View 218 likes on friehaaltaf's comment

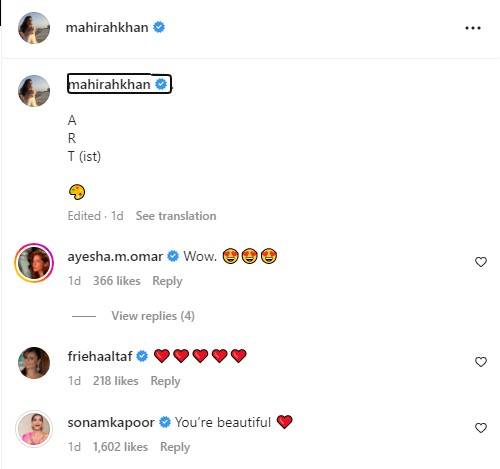coord(116,381)
